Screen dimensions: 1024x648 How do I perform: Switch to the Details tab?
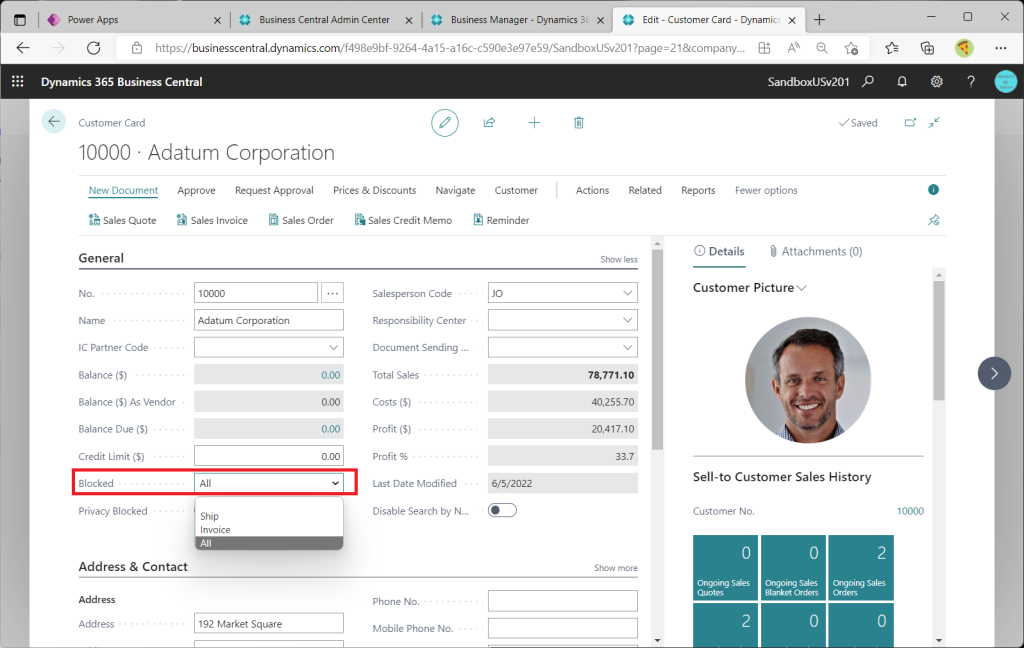point(719,251)
